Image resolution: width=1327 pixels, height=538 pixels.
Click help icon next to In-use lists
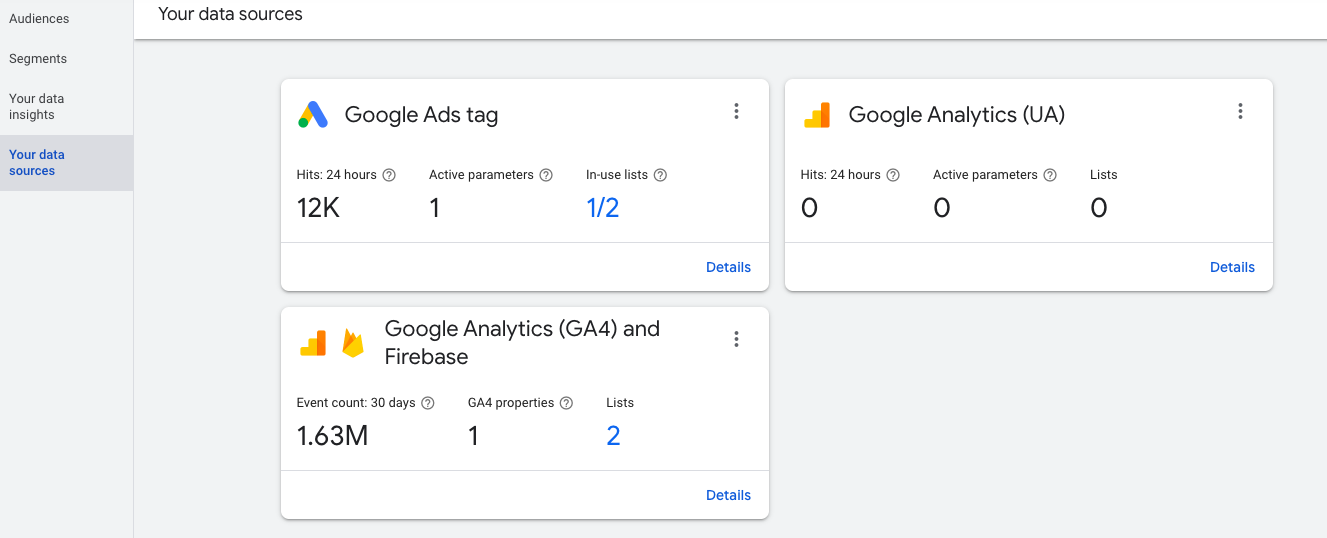pos(660,175)
